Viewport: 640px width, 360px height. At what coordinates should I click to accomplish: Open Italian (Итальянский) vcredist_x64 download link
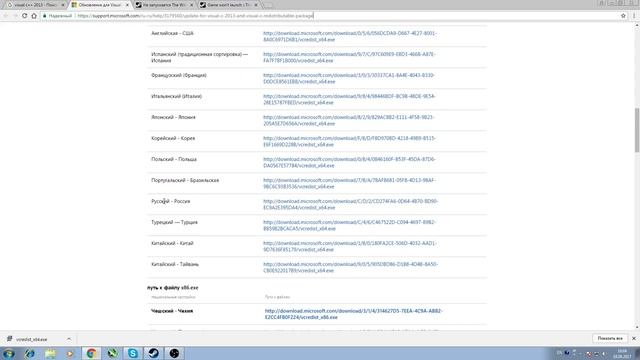pos(349,99)
